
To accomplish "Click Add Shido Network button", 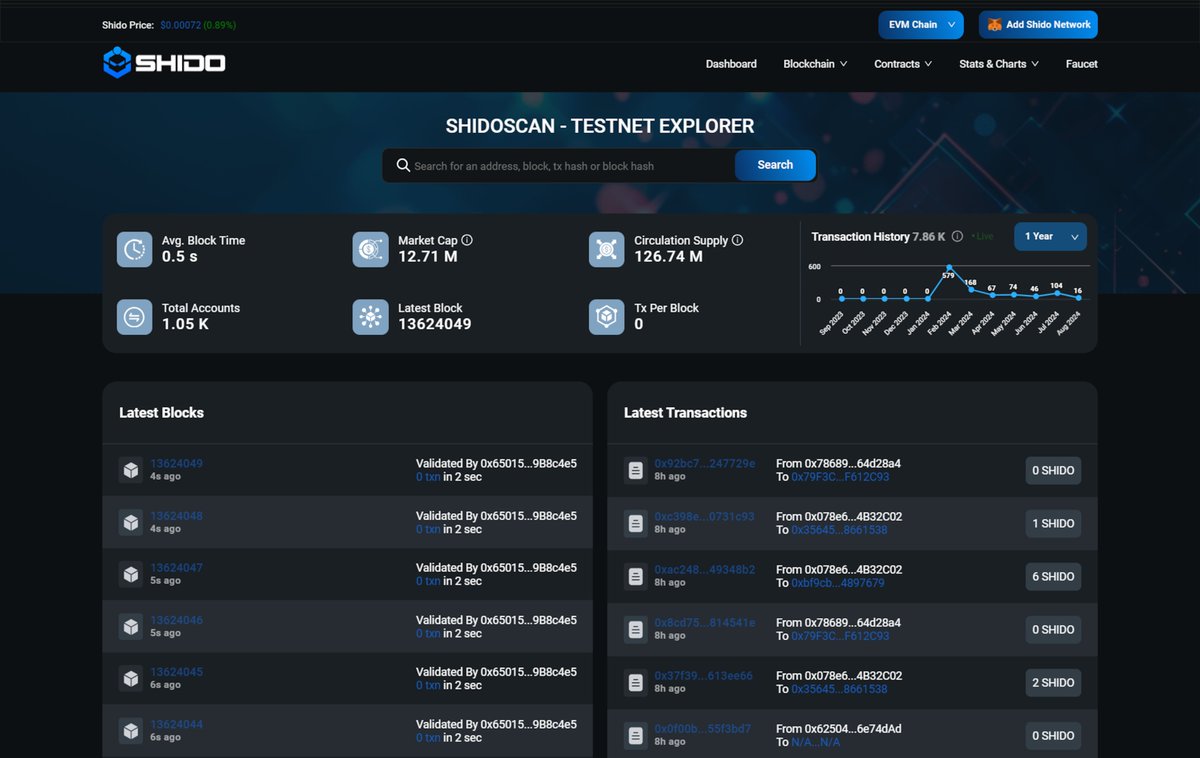I will point(1038,25).
